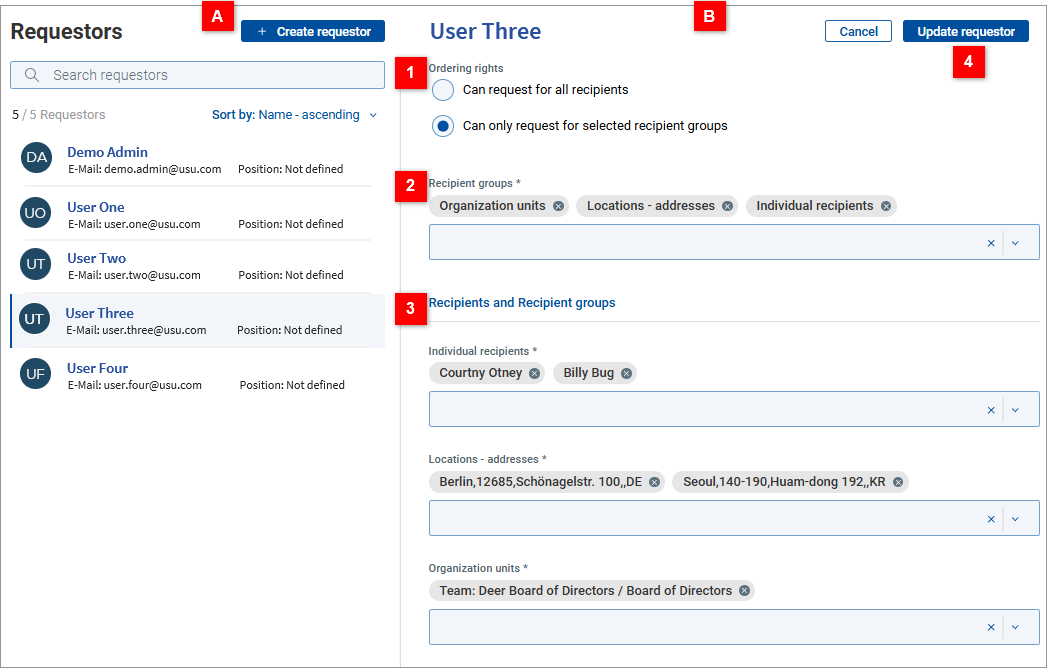1047x668 pixels.
Task: Cancel editing User Three
Action: [x=858, y=32]
